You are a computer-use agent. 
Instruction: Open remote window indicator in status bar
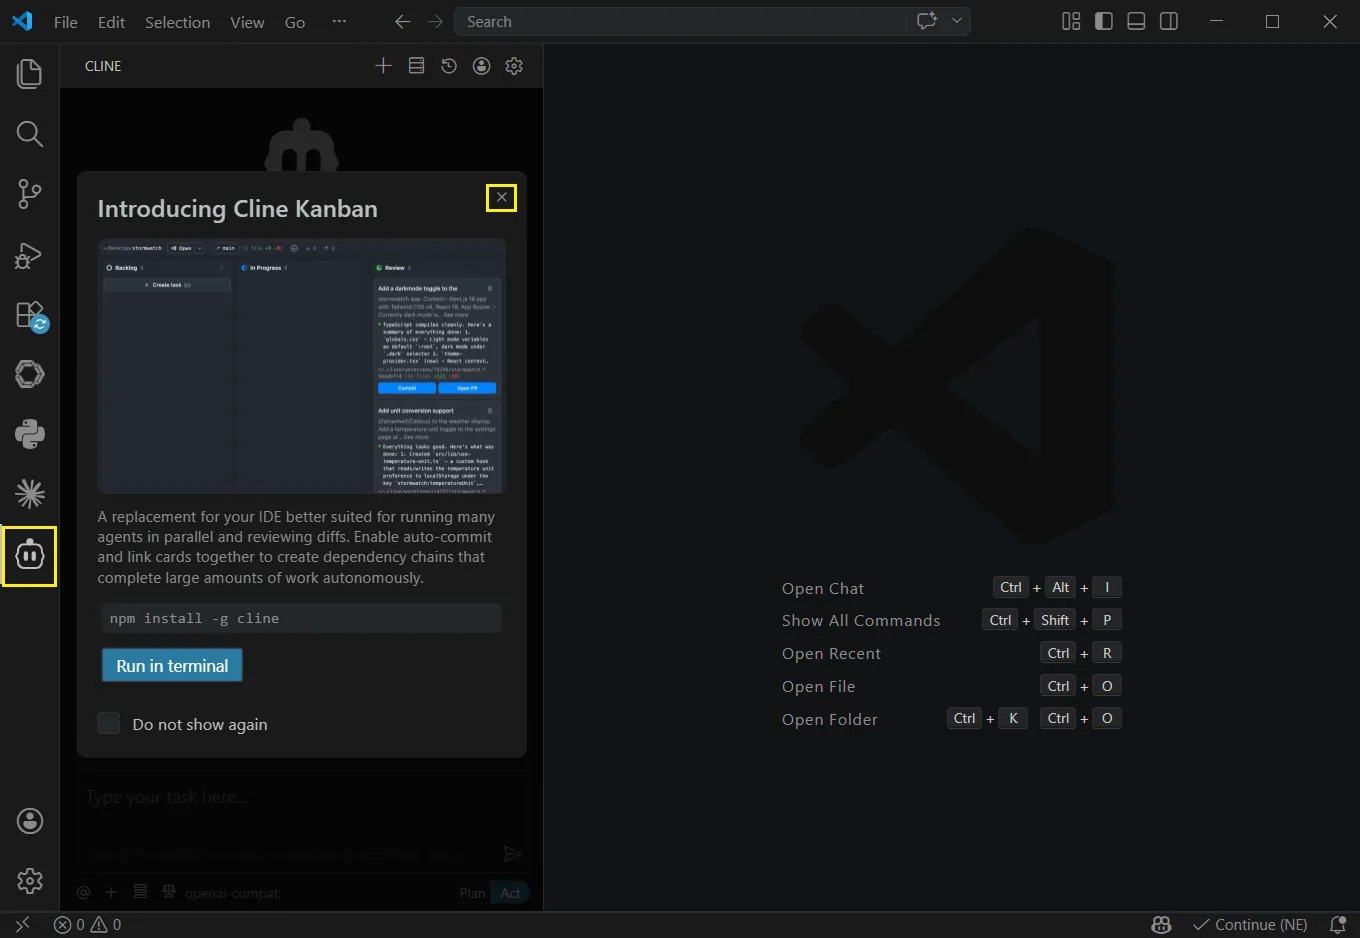[22, 925]
